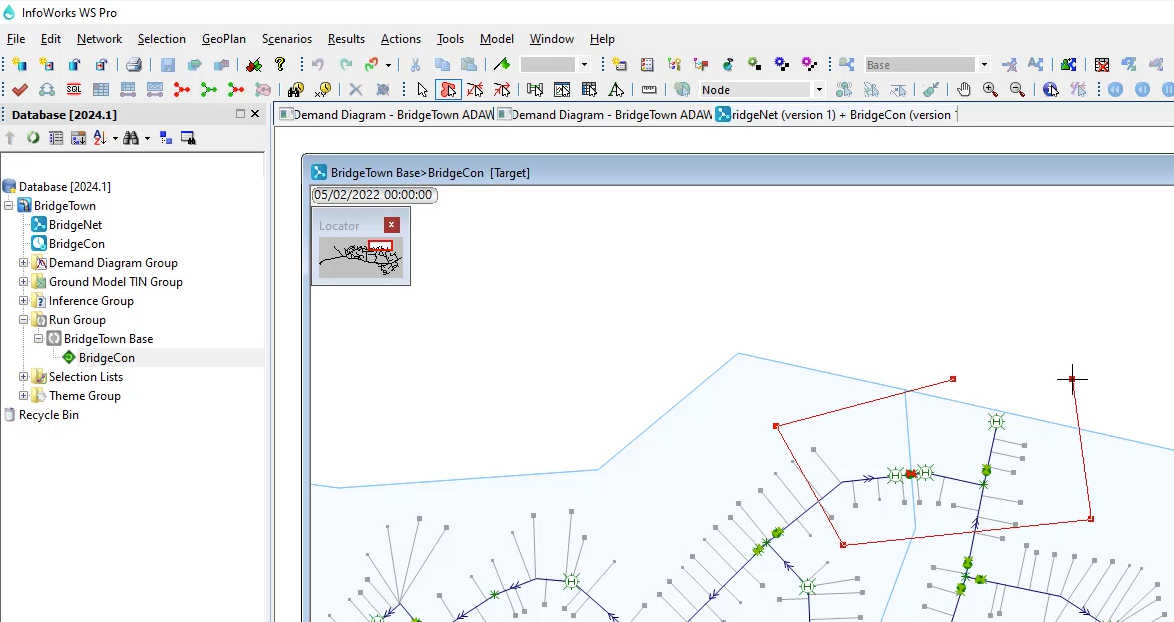Click the Refresh icon in the Database panel
Image resolution: width=1174 pixels, height=622 pixels.
click(x=33, y=138)
